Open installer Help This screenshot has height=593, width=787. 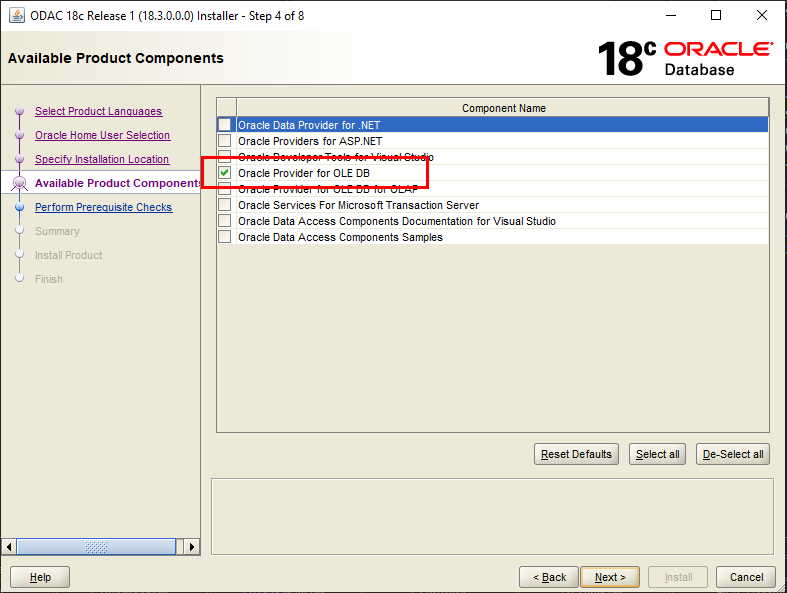[40, 577]
